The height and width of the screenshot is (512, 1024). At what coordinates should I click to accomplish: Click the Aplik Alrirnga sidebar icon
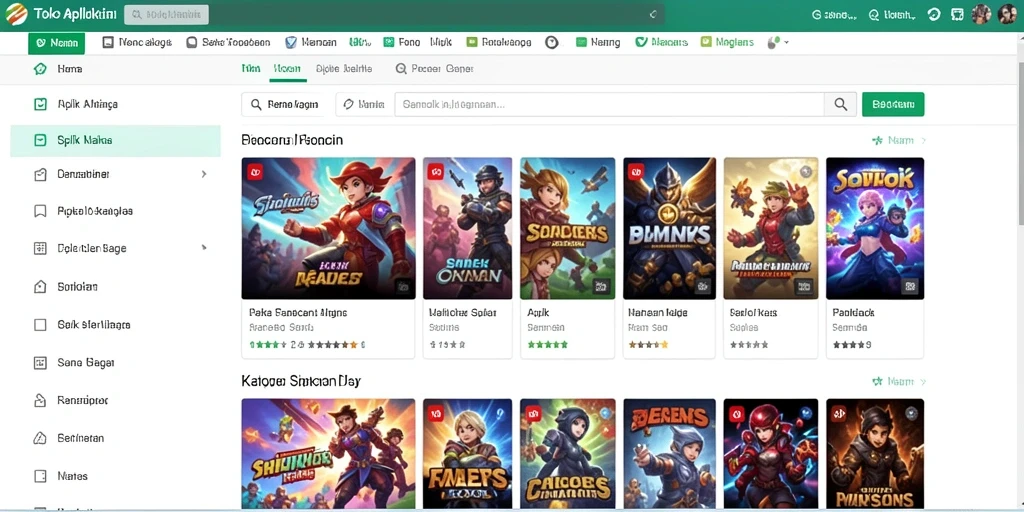(x=40, y=104)
